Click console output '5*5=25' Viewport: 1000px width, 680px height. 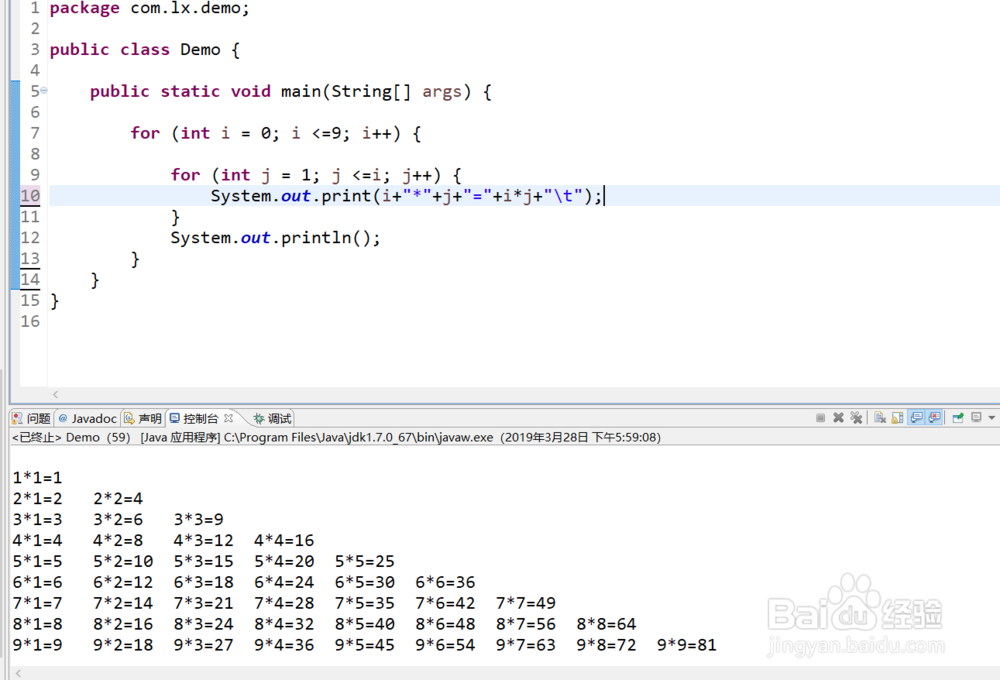pos(365,562)
